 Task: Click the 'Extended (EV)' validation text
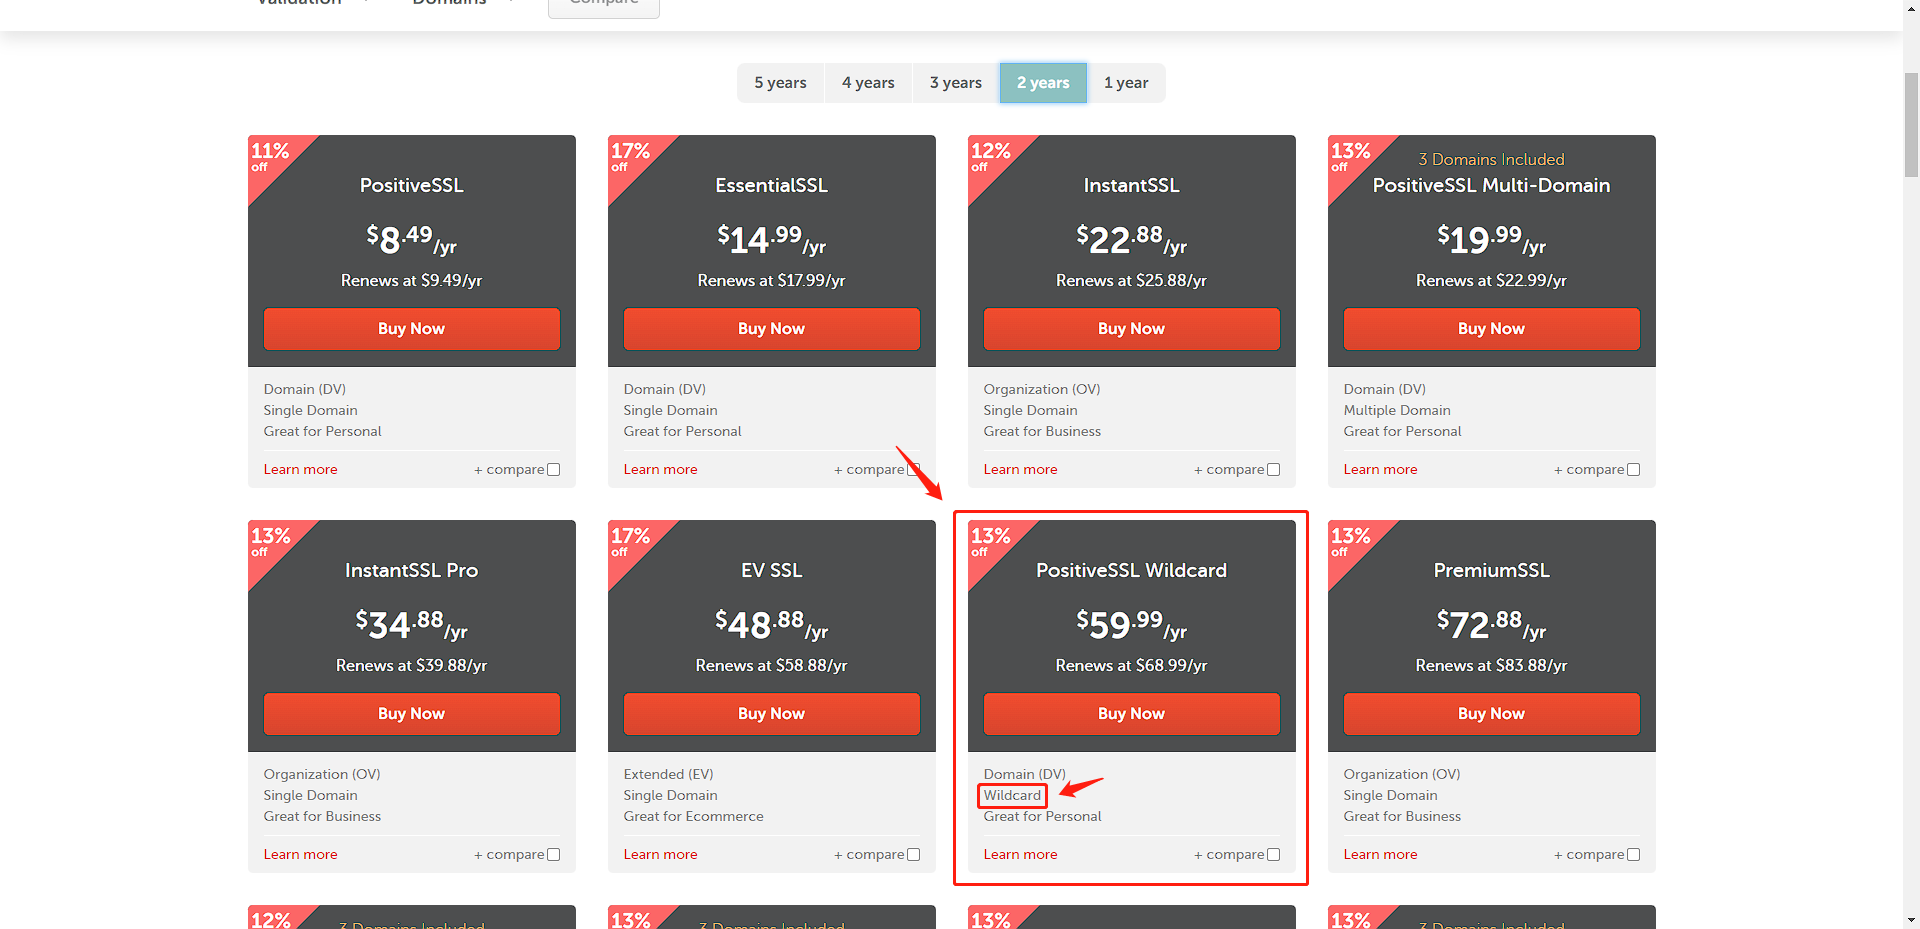click(x=669, y=775)
